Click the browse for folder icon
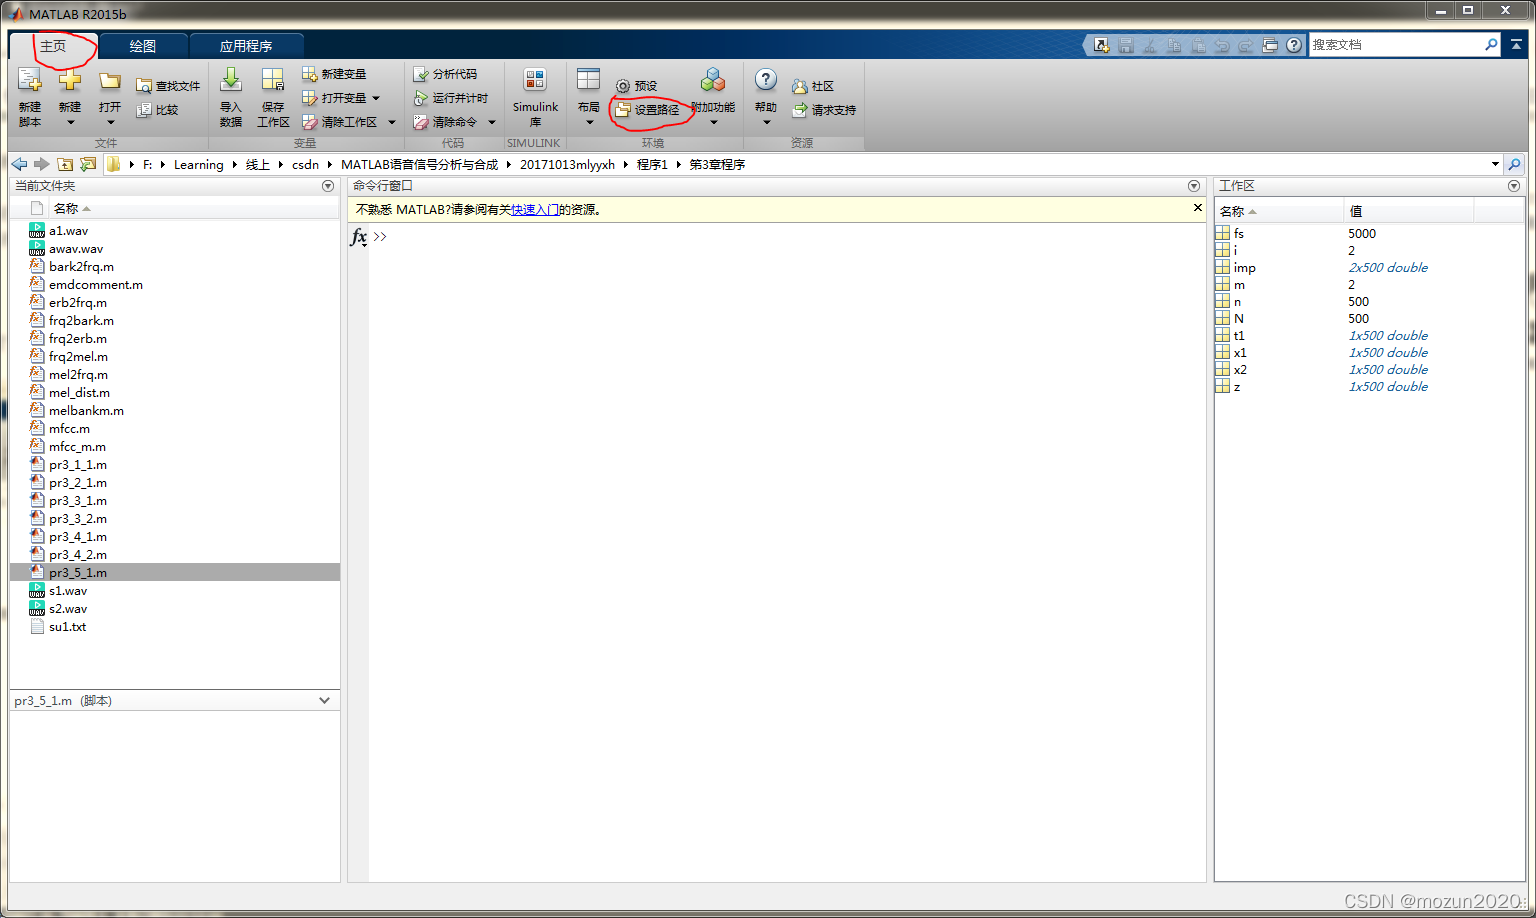This screenshot has width=1536, height=918. pyautogui.click(x=88, y=164)
